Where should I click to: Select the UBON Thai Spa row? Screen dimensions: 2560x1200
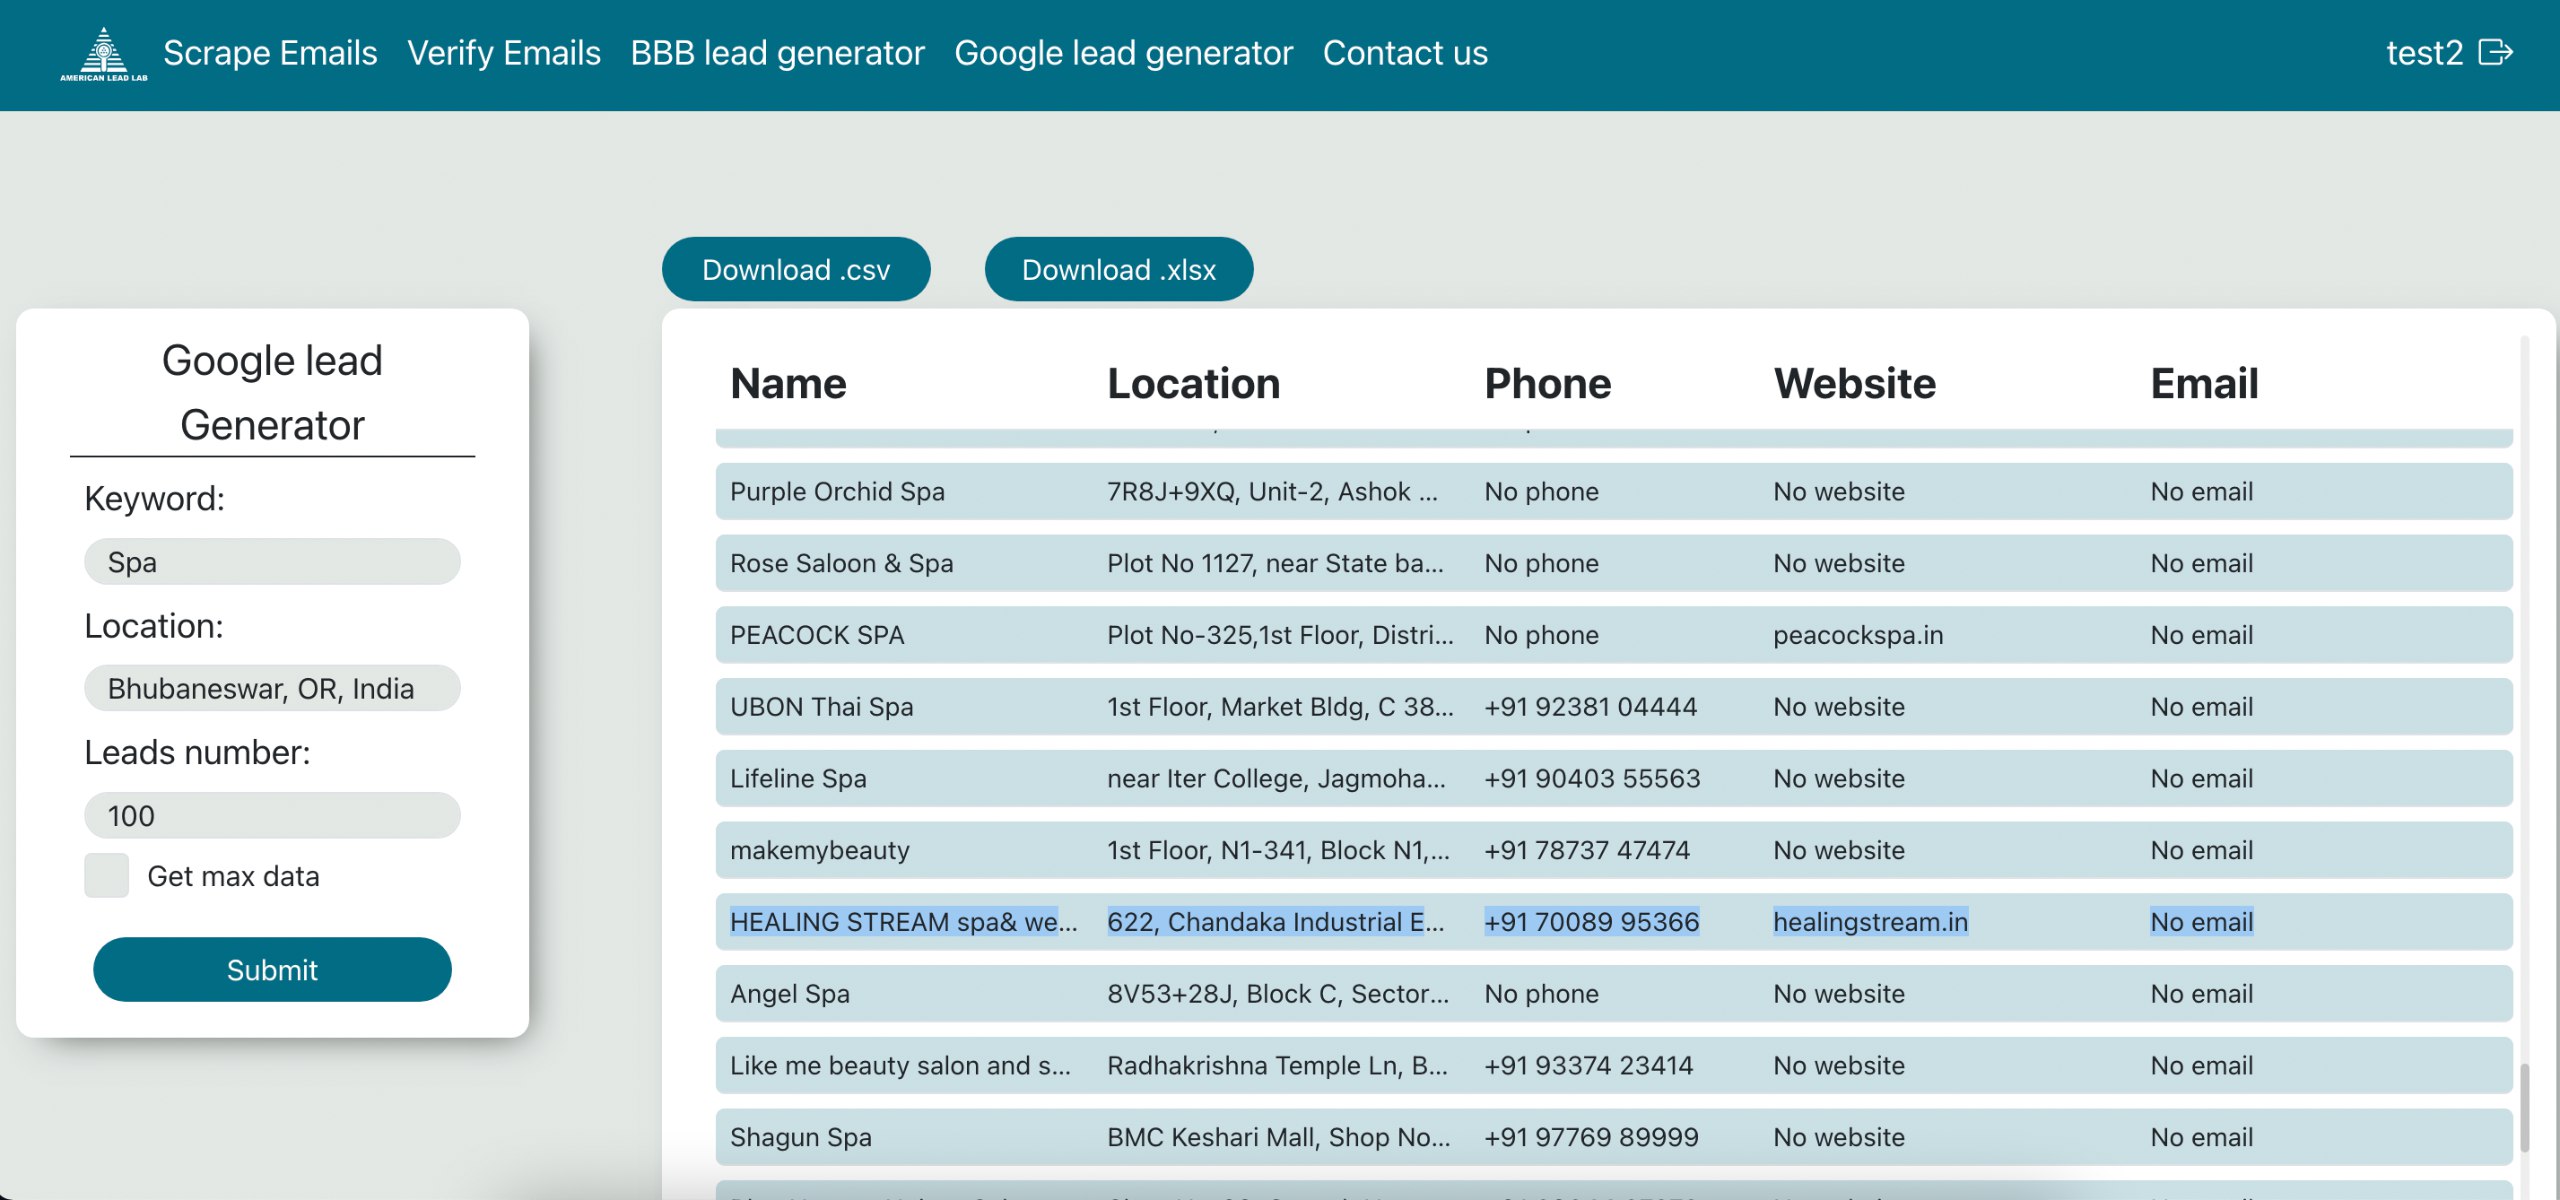point(821,707)
